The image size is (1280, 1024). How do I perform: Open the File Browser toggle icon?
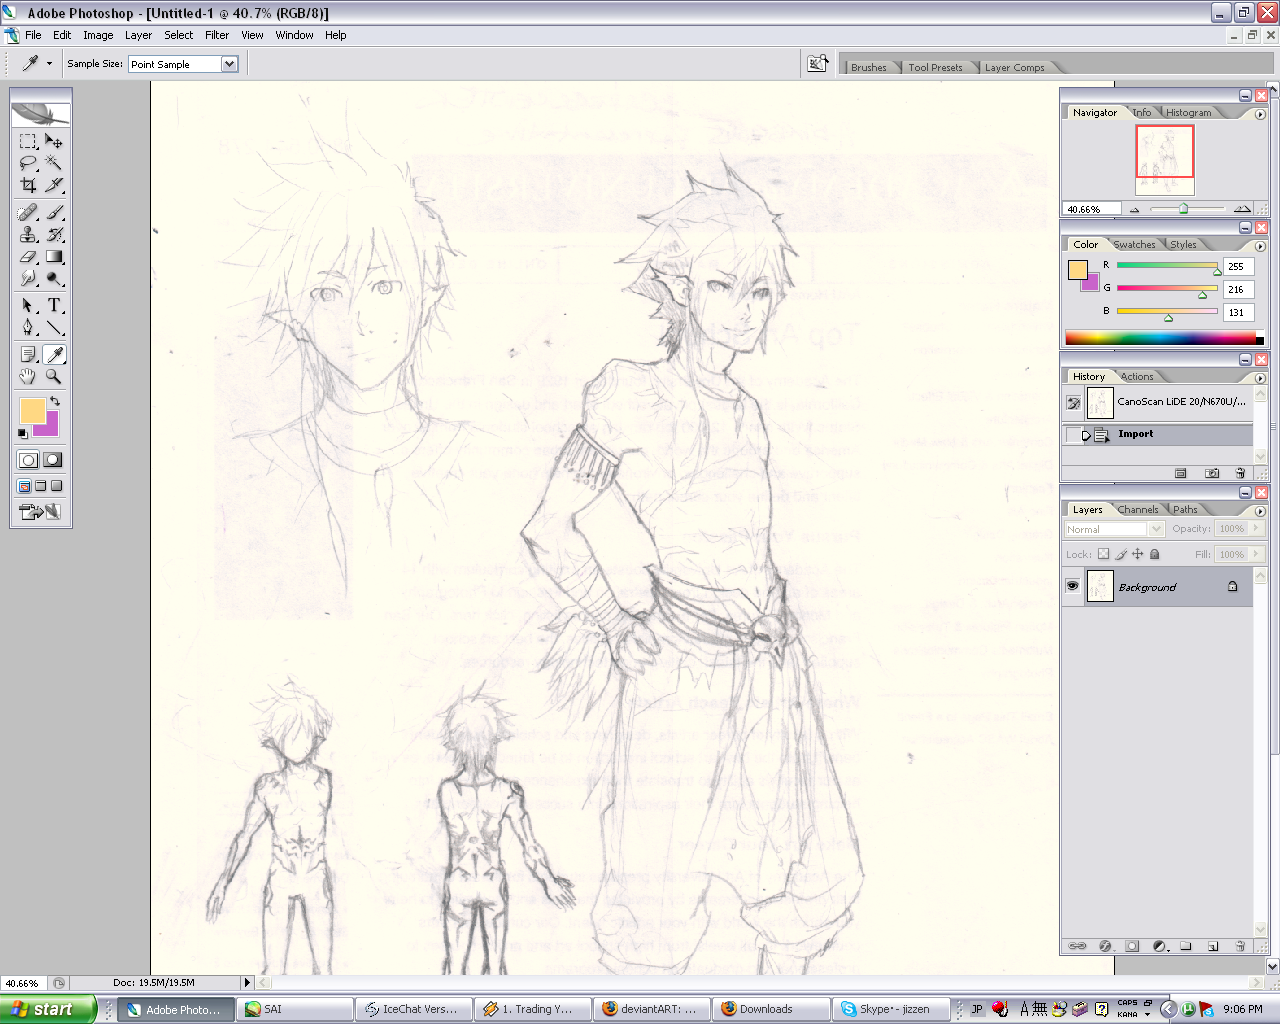pyautogui.click(x=818, y=64)
